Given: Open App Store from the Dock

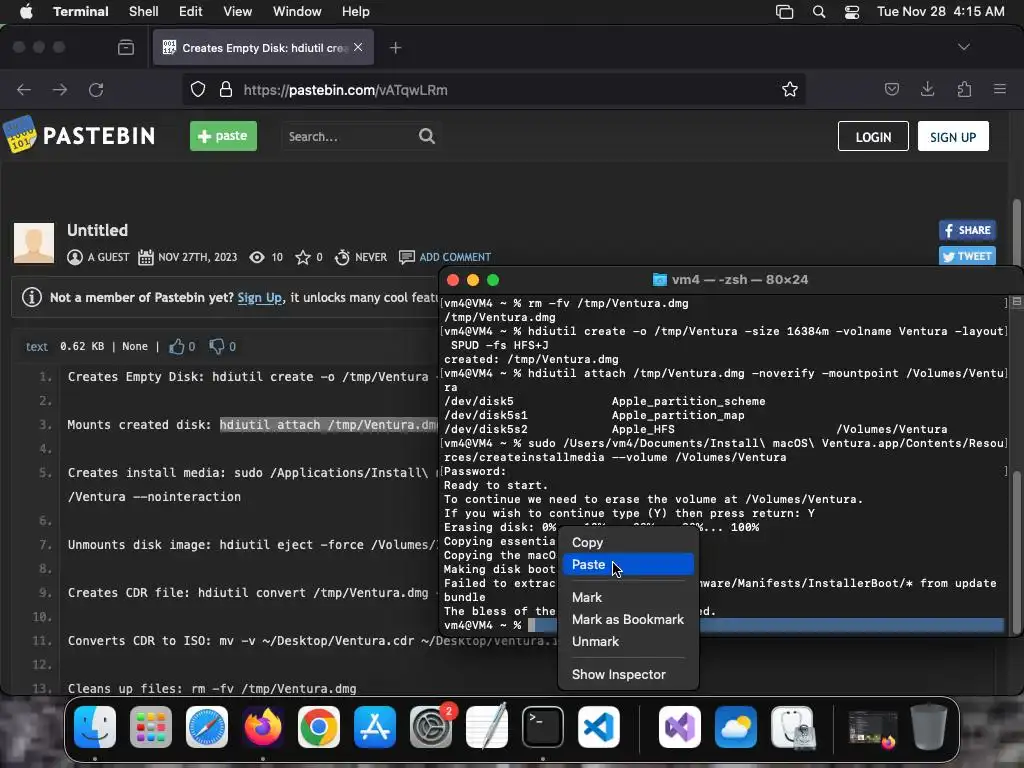Looking at the screenshot, I should pos(375,727).
